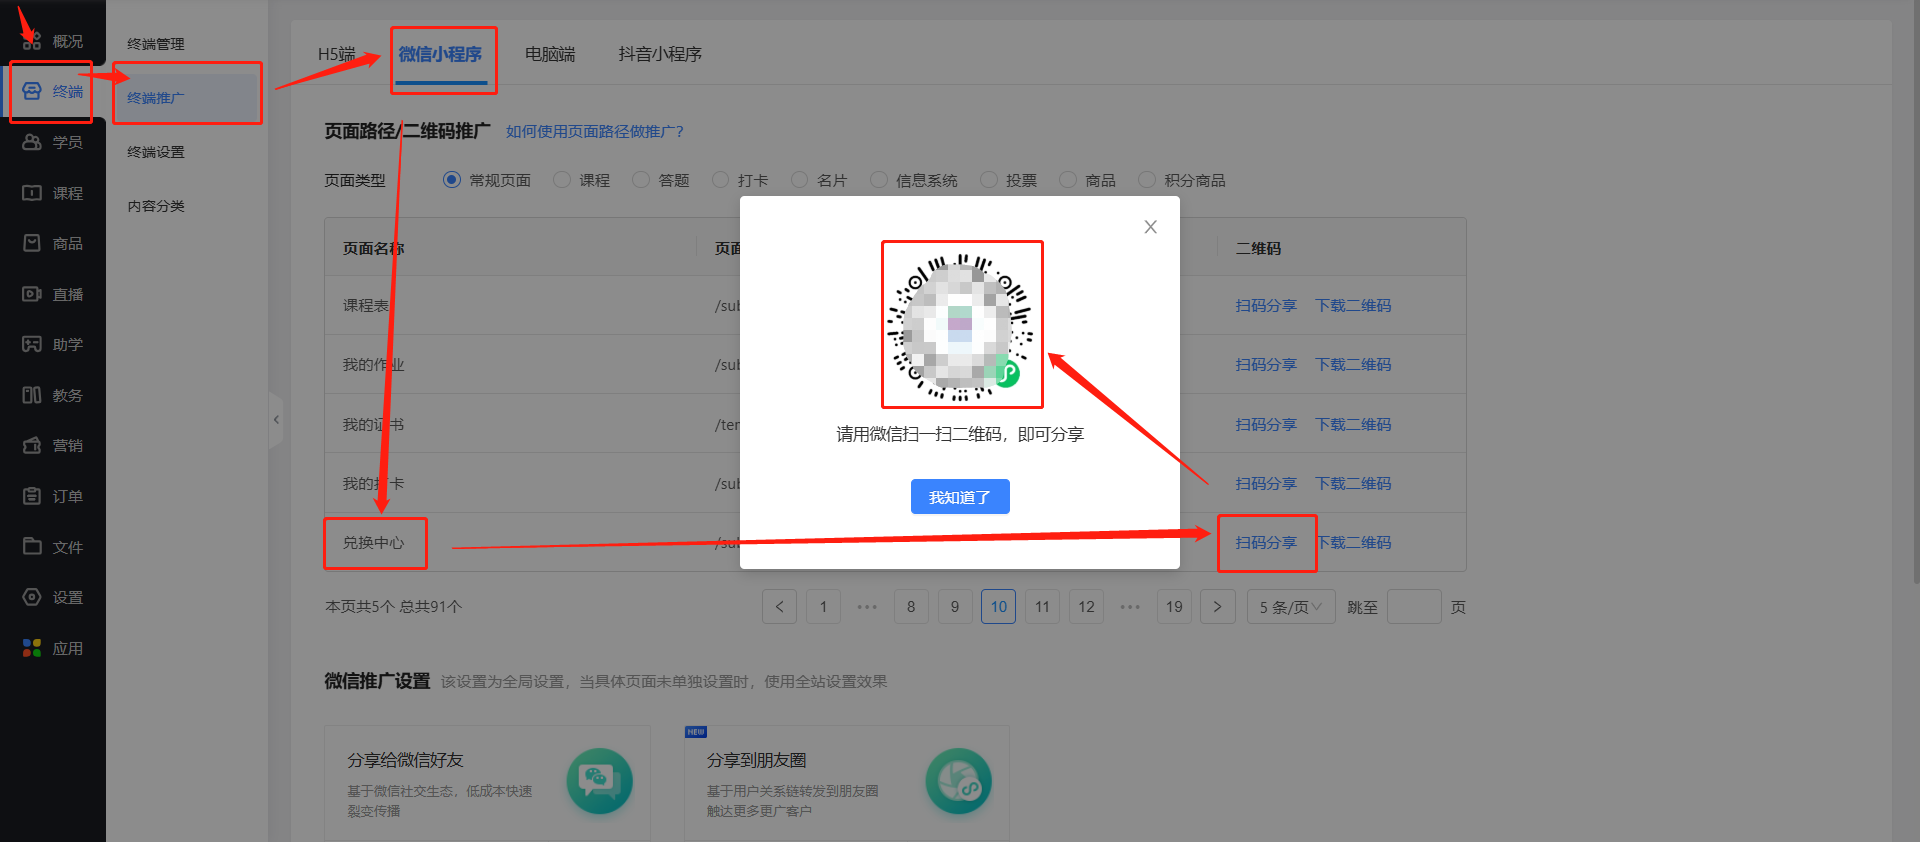Select the 课程 sidebar icon

point(32,193)
